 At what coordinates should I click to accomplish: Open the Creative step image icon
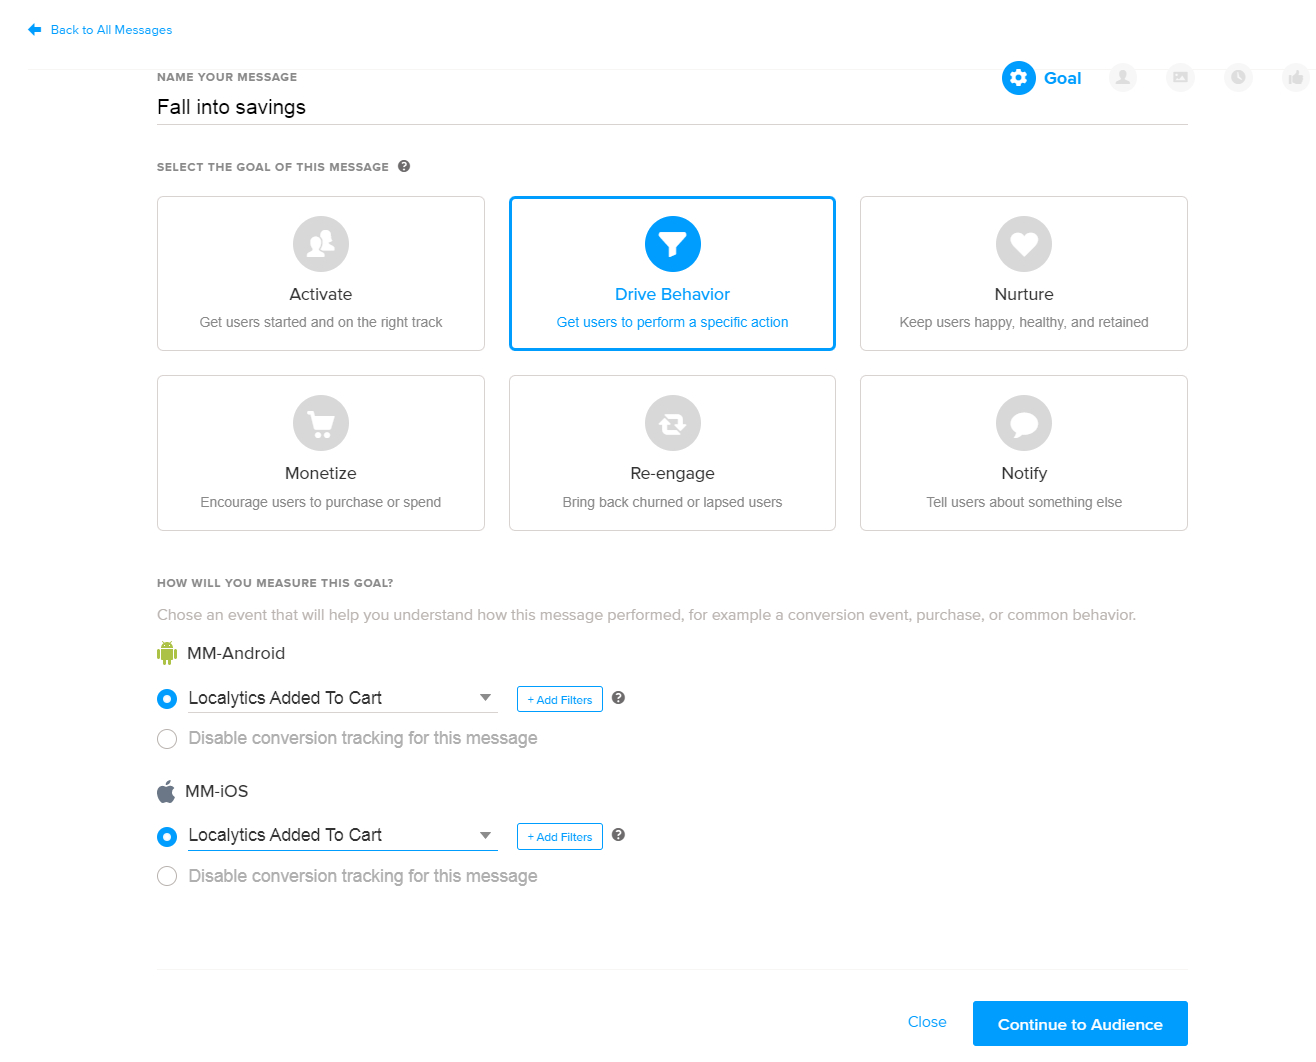point(1181,78)
